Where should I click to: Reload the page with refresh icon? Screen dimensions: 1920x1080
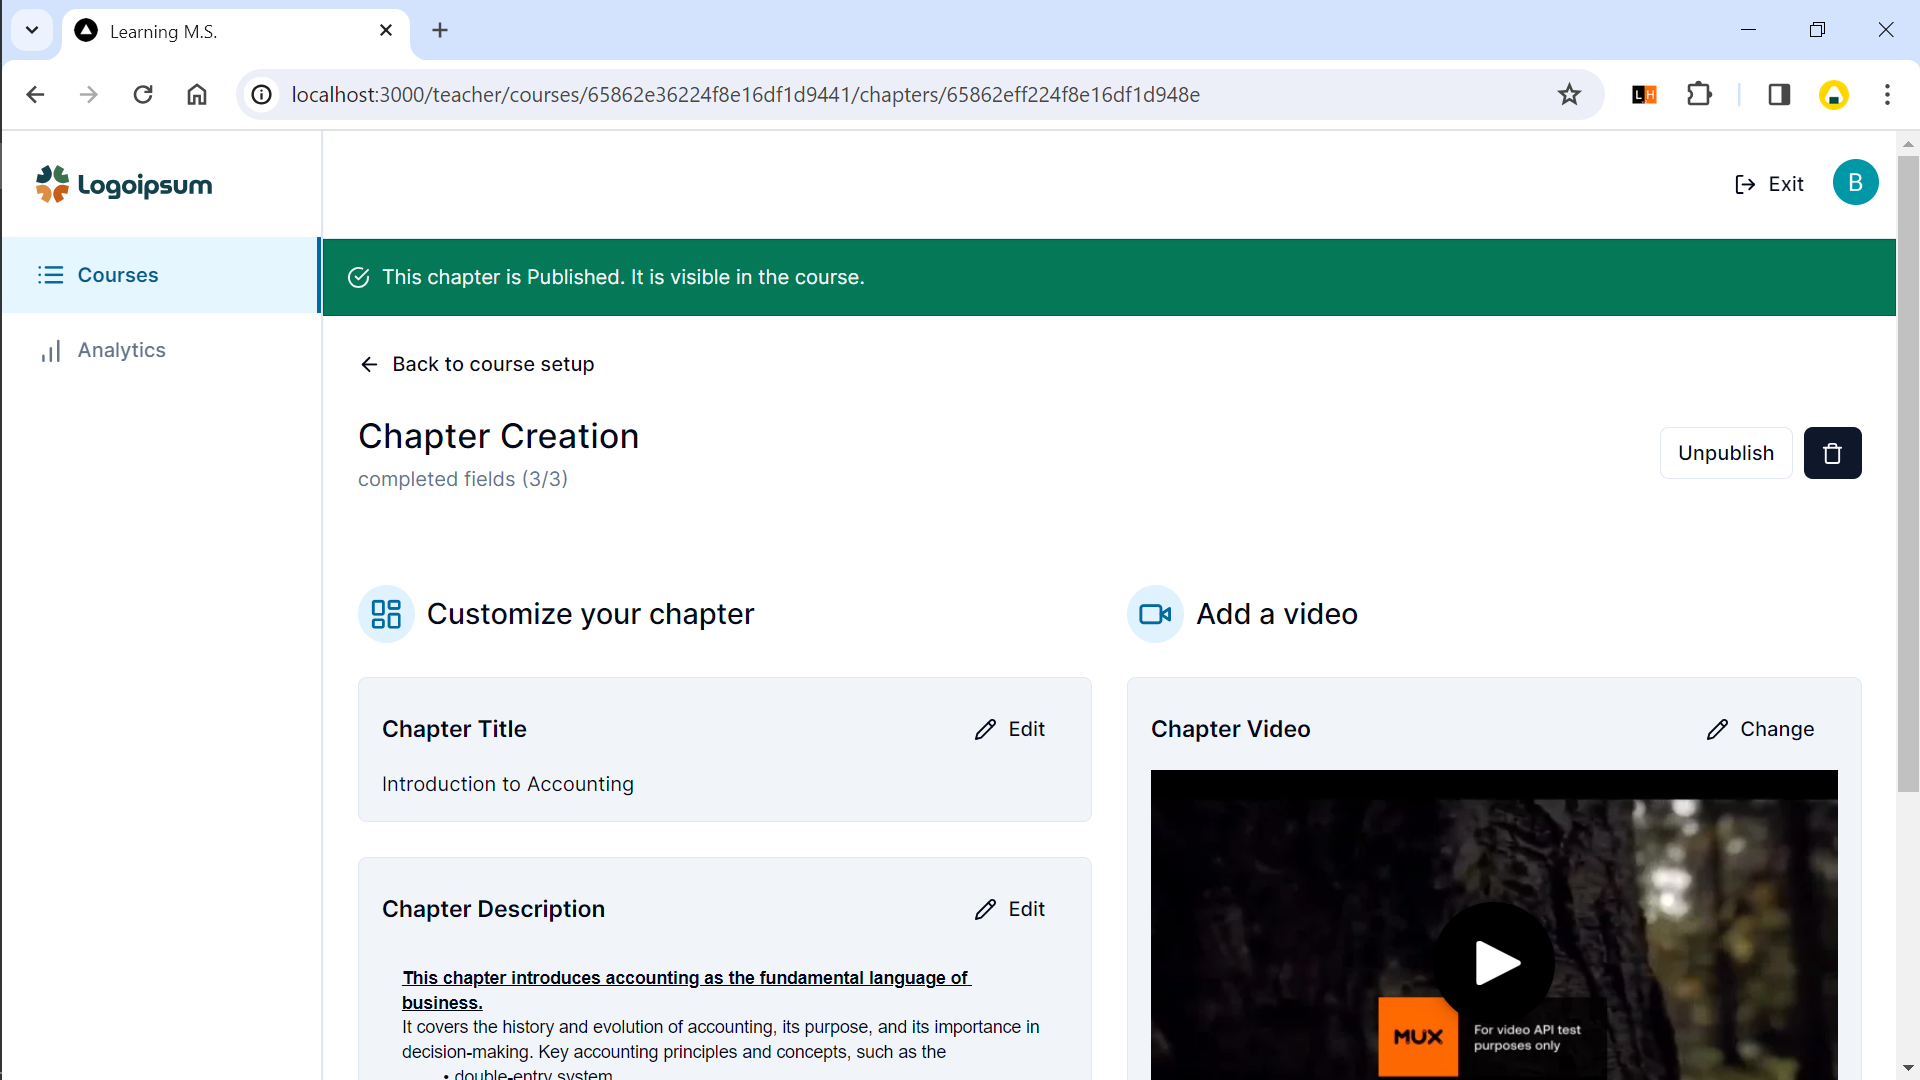143,95
